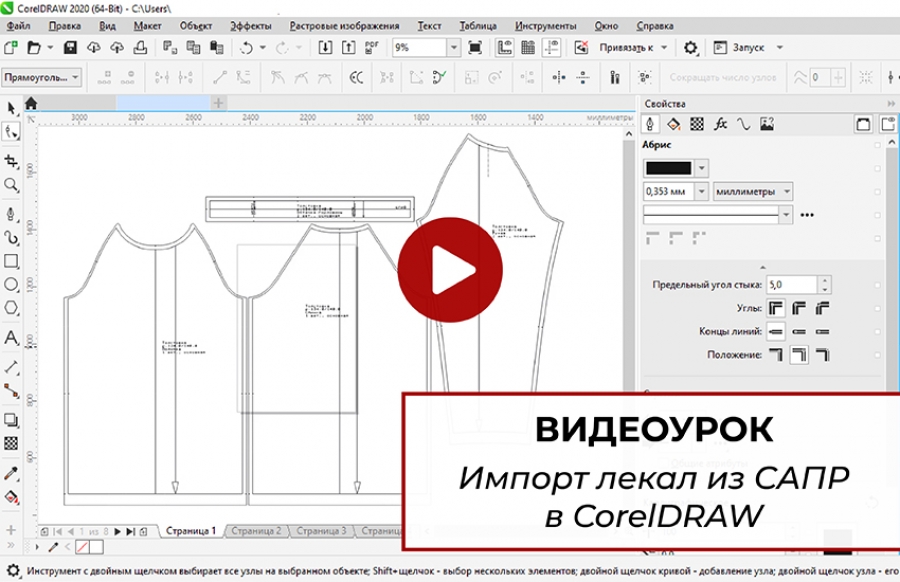Select the round corners option
This screenshot has height=582, width=900.
(799, 309)
